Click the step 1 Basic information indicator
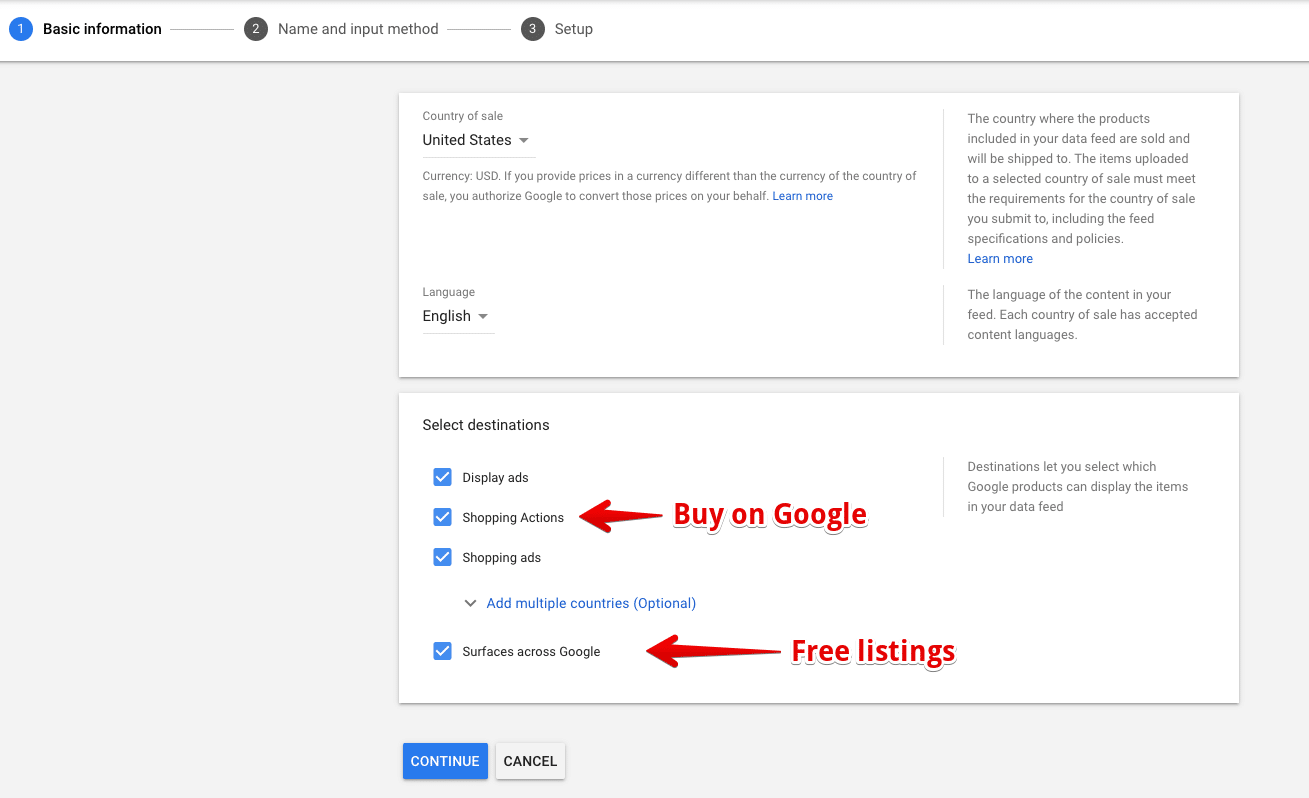Image resolution: width=1309 pixels, height=798 pixels. point(20,29)
